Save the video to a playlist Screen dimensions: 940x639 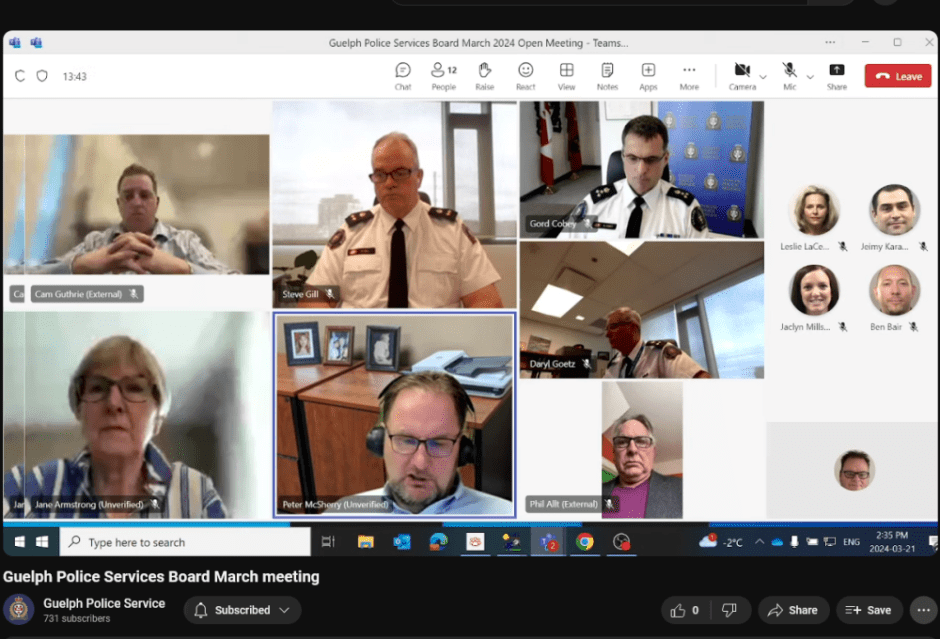pyautogui.click(x=868, y=610)
